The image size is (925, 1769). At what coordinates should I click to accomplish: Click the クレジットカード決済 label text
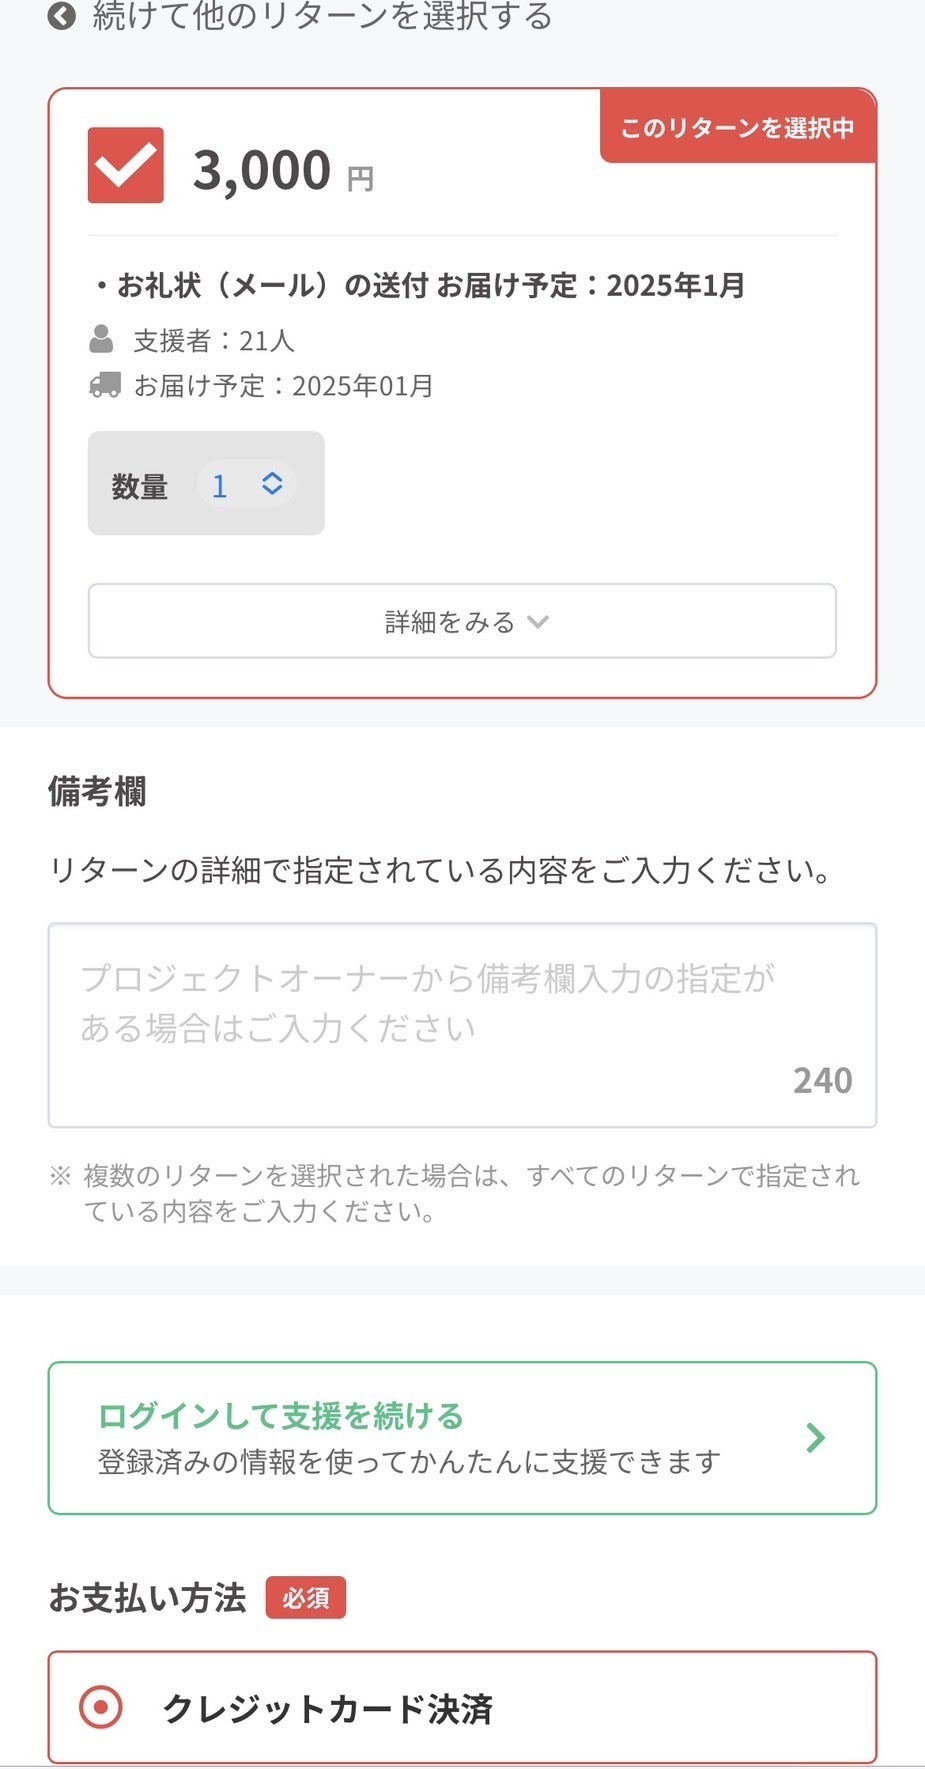(328, 1709)
